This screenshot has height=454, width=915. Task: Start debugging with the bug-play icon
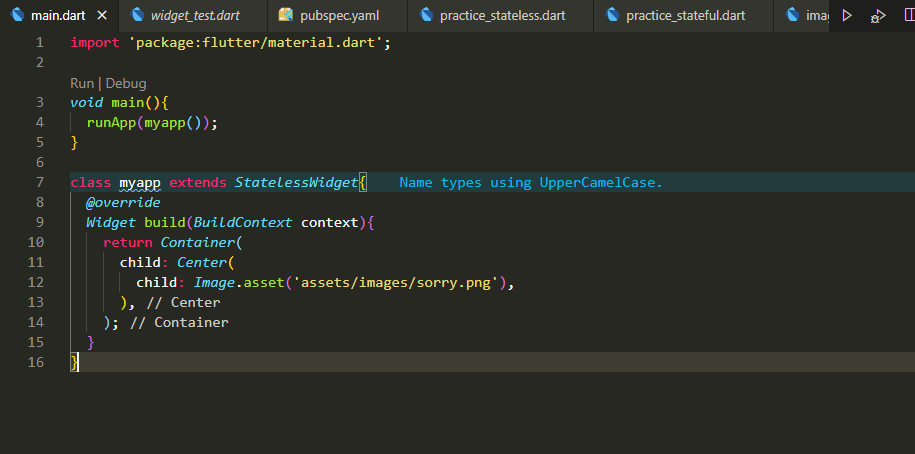point(878,15)
